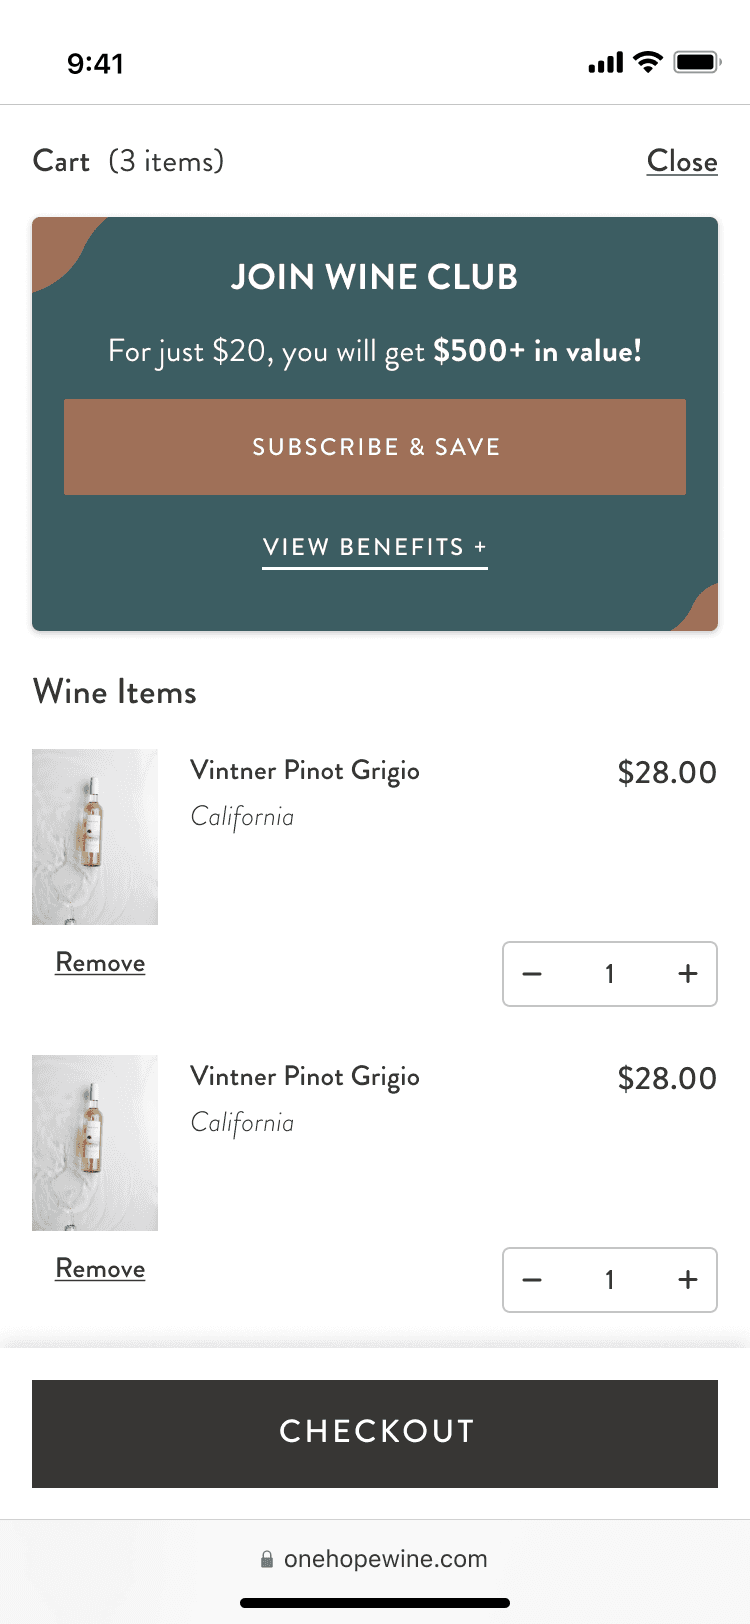
Task: Tap the battery status icon
Action: click(697, 63)
